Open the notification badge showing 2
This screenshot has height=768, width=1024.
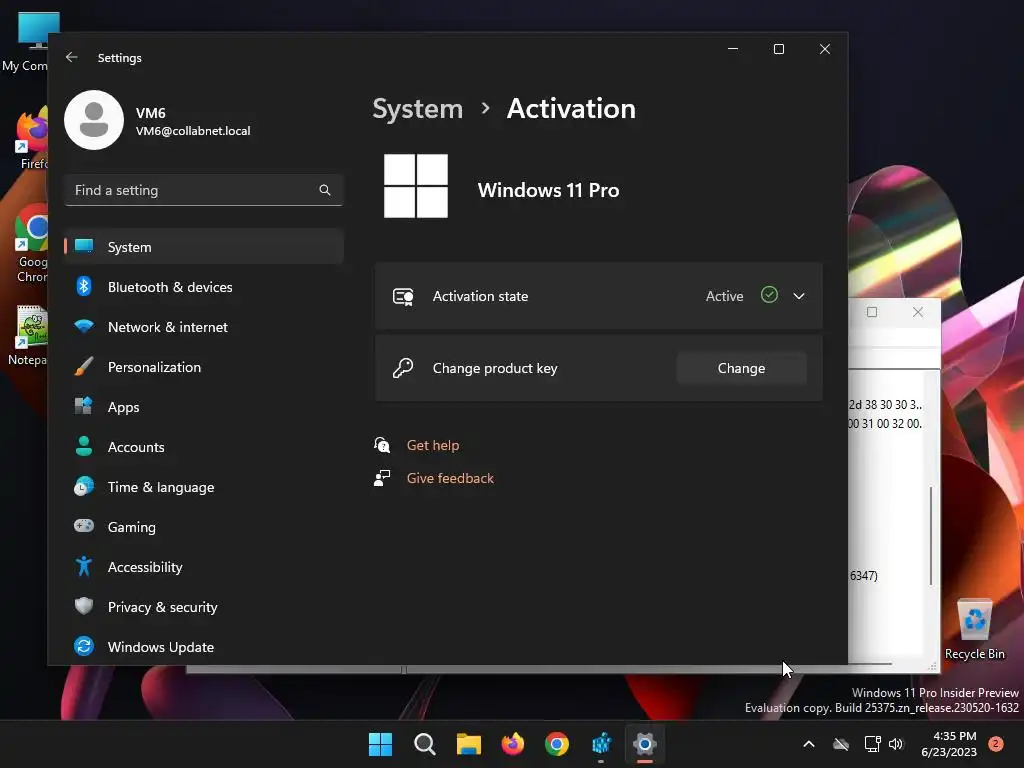(x=996, y=744)
